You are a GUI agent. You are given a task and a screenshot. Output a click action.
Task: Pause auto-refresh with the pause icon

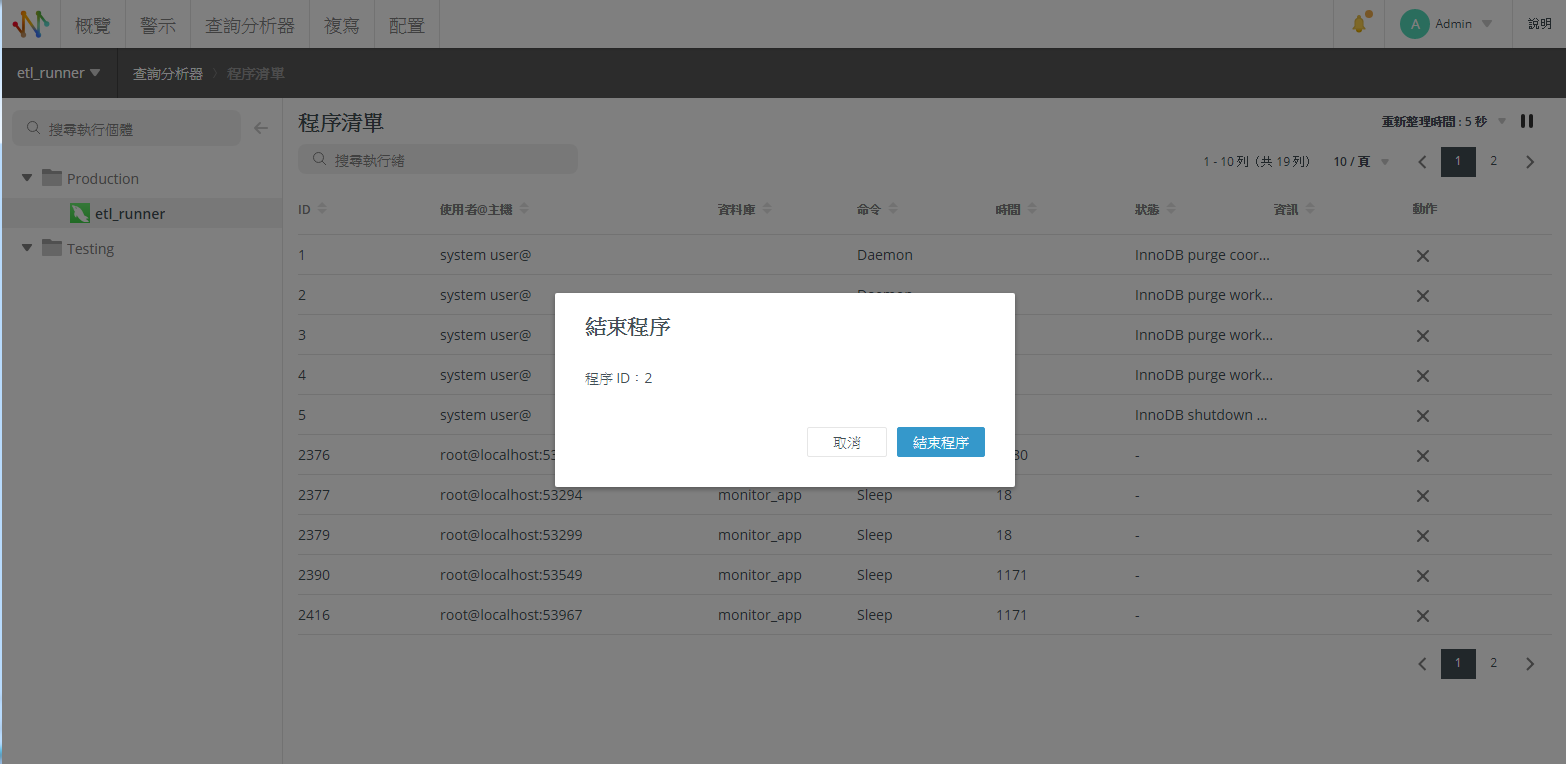pos(1527,121)
